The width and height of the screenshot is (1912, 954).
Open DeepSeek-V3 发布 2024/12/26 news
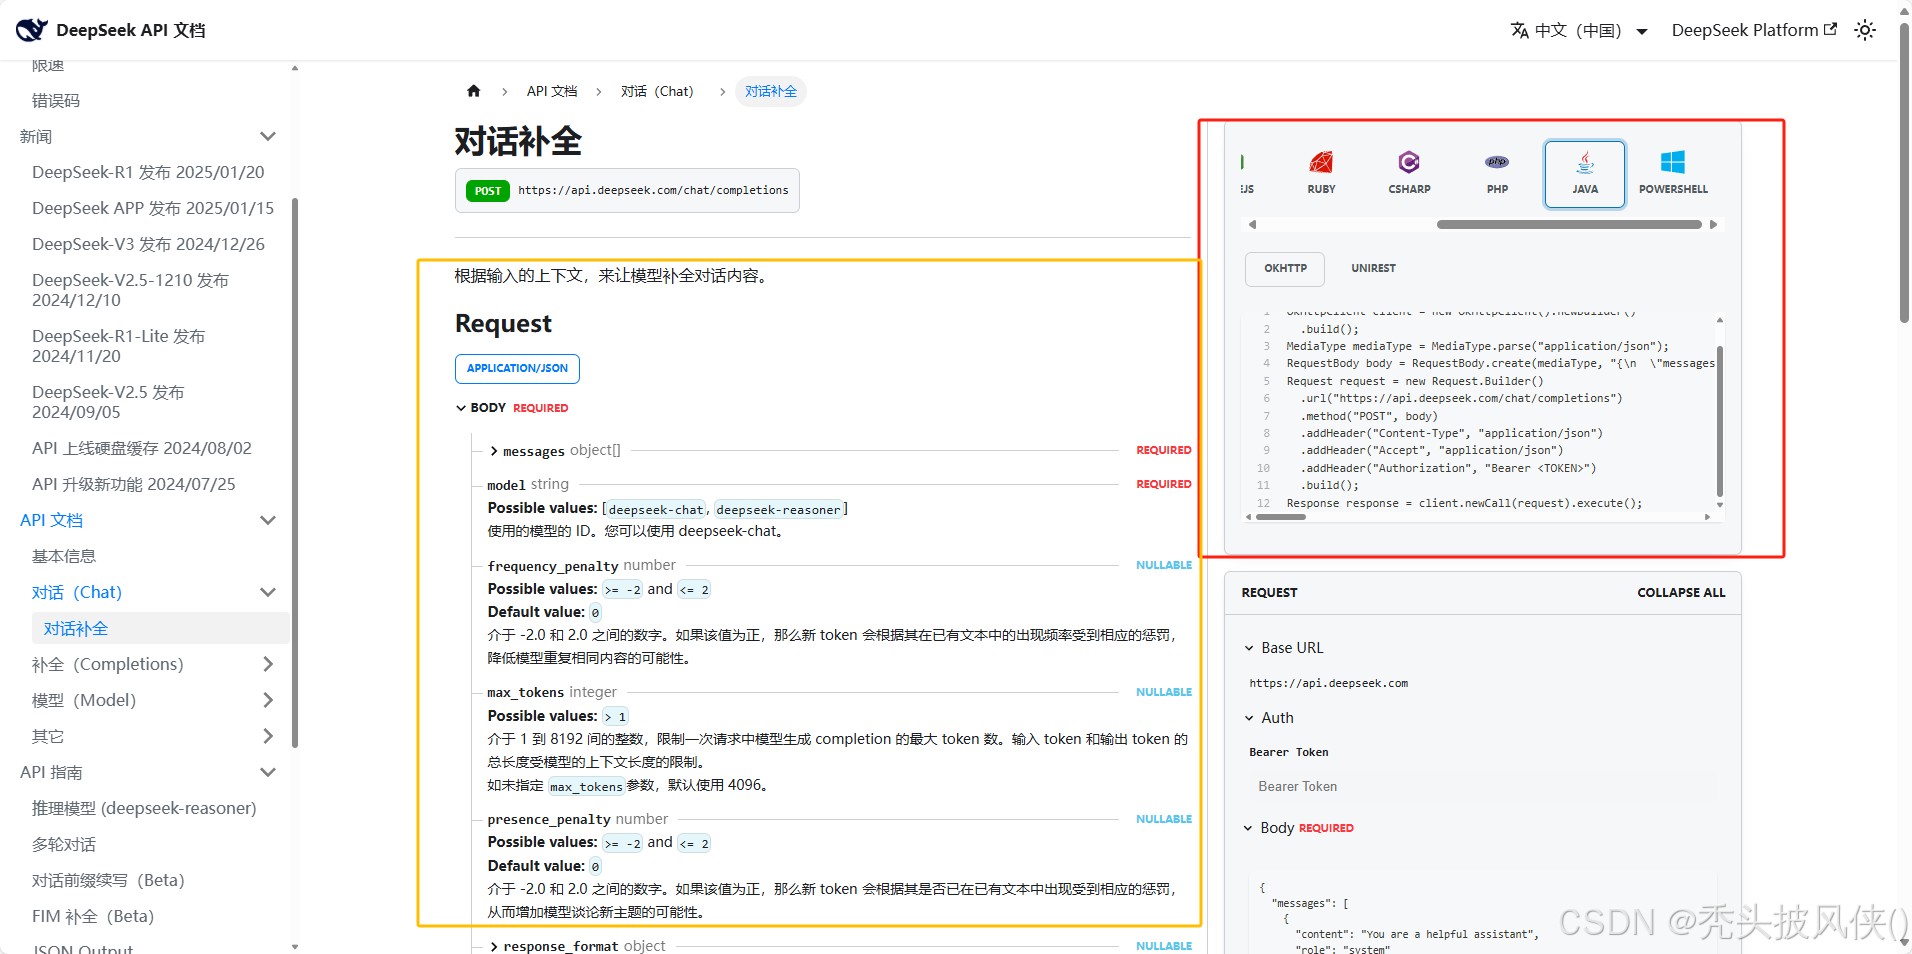coord(148,244)
